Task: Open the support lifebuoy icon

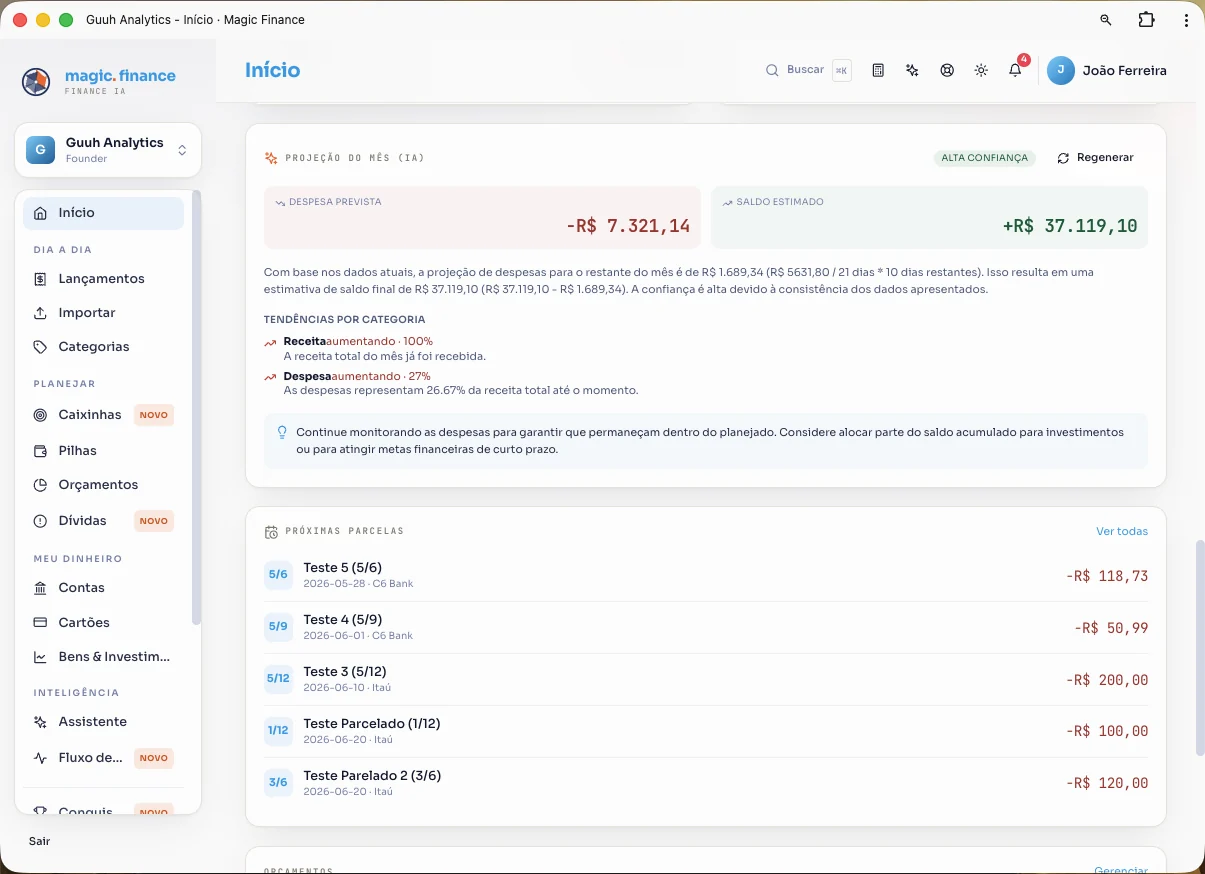Action: click(x=947, y=70)
